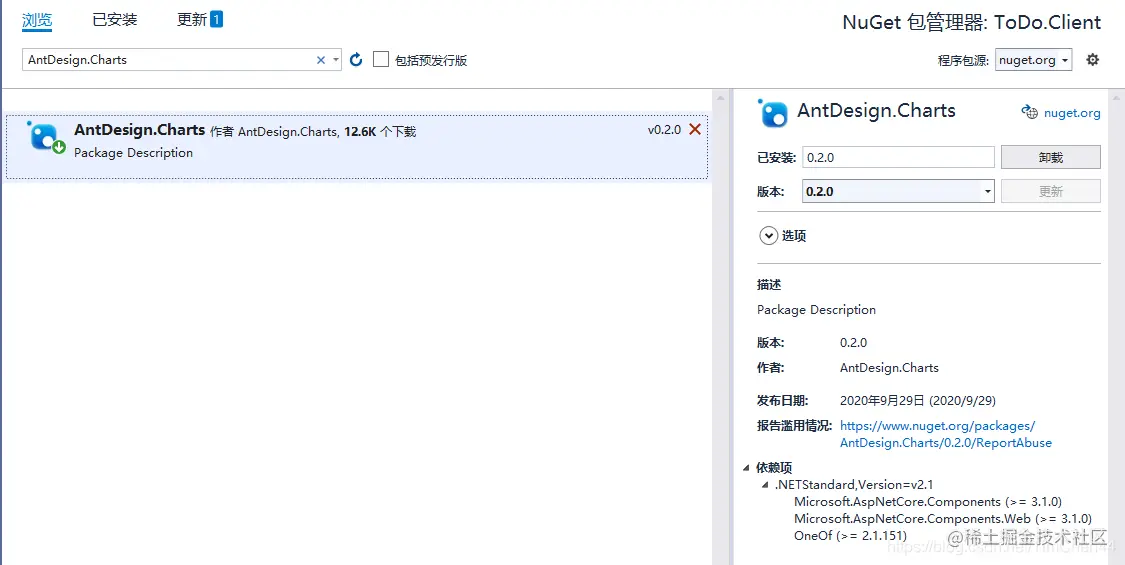This screenshot has width=1125, height=565.
Task: Click the details pane scrollbar up arrow
Action: tap(1117, 97)
